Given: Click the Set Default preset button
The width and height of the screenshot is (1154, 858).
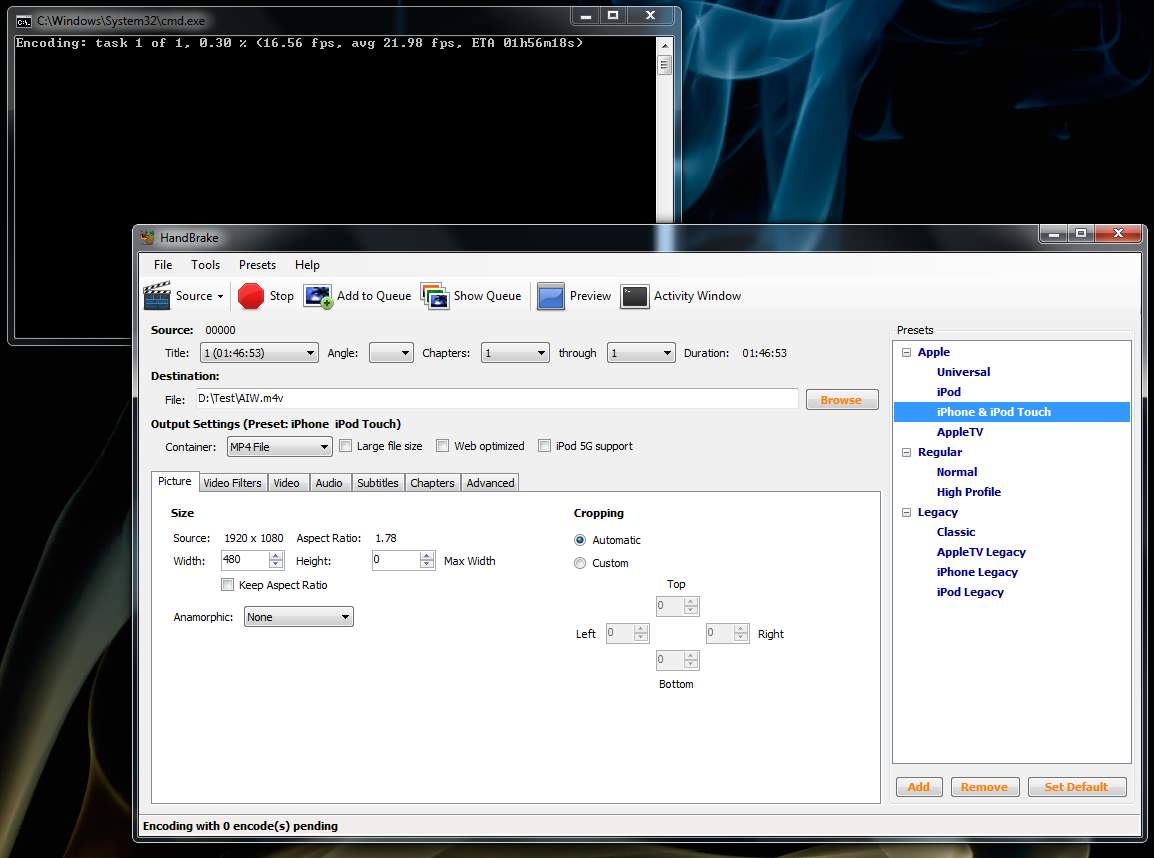Looking at the screenshot, I should [1076, 787].
